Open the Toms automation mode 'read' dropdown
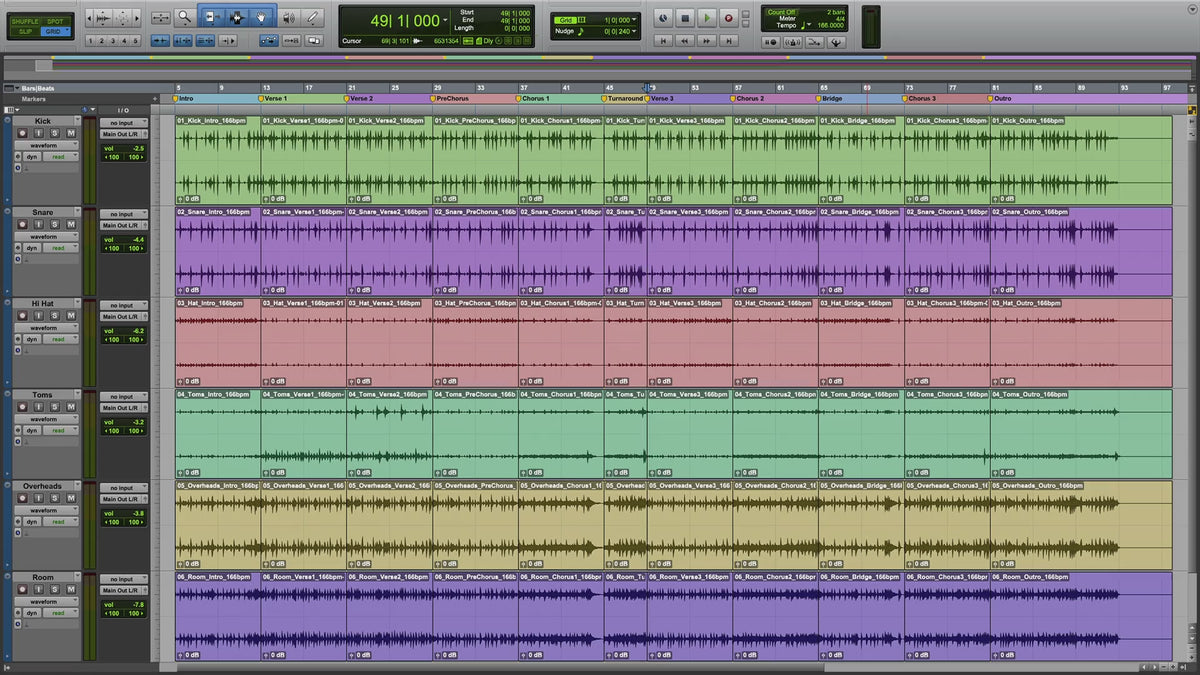Screen dimensions: 1200x675 [62, 431]
